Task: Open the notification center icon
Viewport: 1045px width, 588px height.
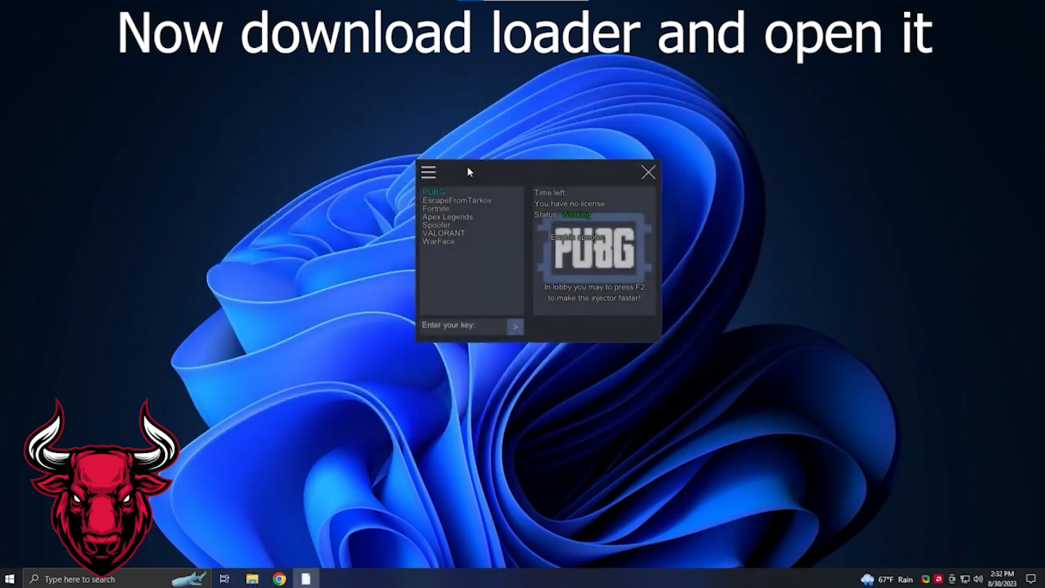Action: coord(1031,579)
